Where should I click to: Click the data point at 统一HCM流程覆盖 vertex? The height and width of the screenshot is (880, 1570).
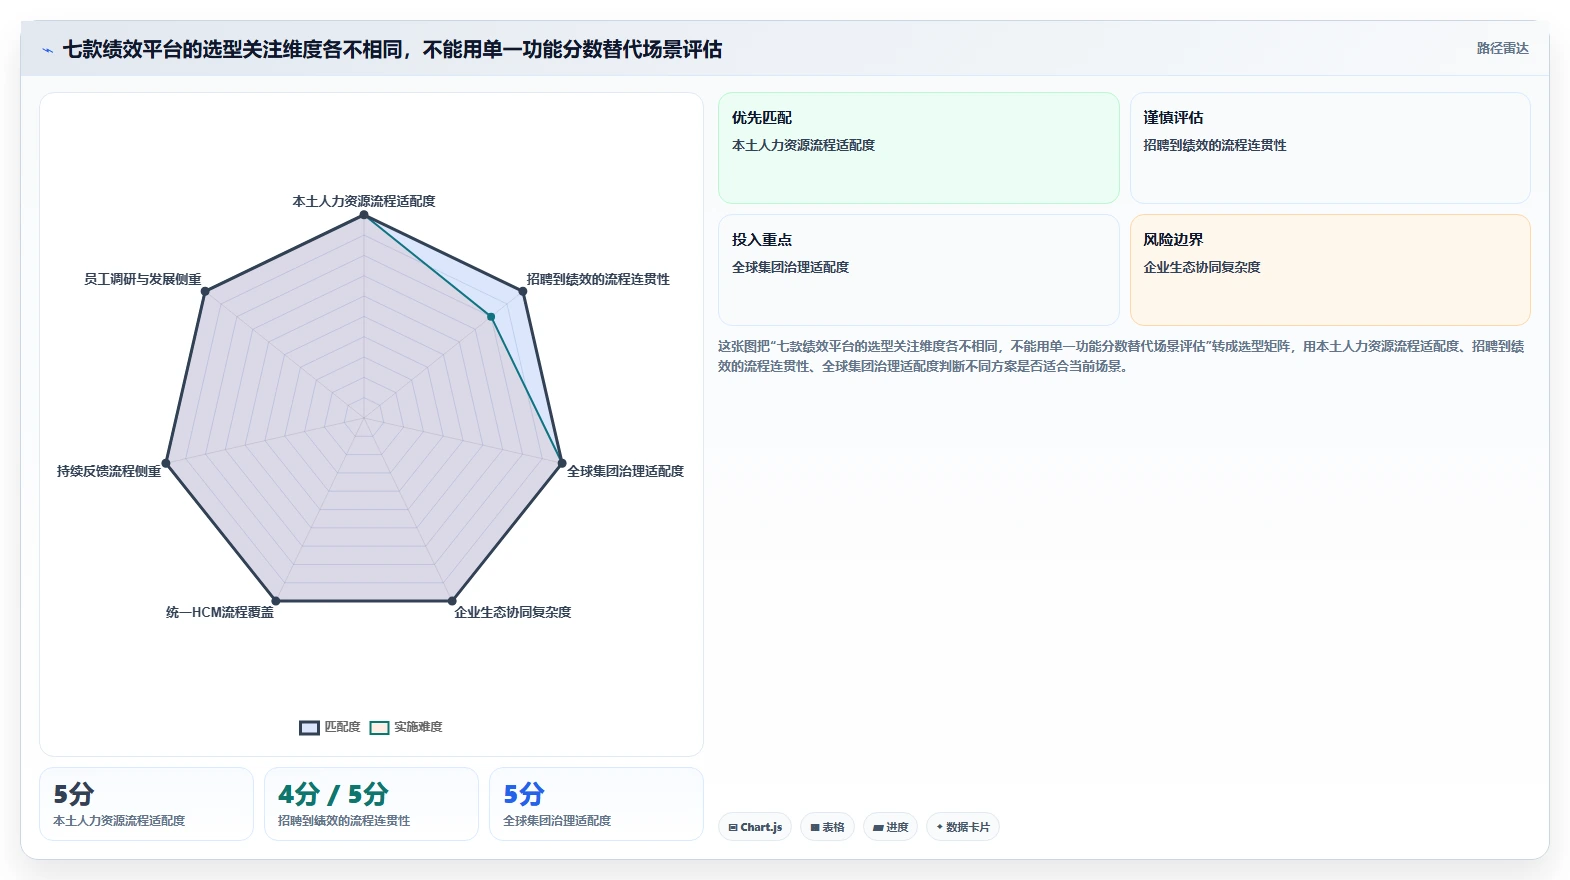(276, 601)
